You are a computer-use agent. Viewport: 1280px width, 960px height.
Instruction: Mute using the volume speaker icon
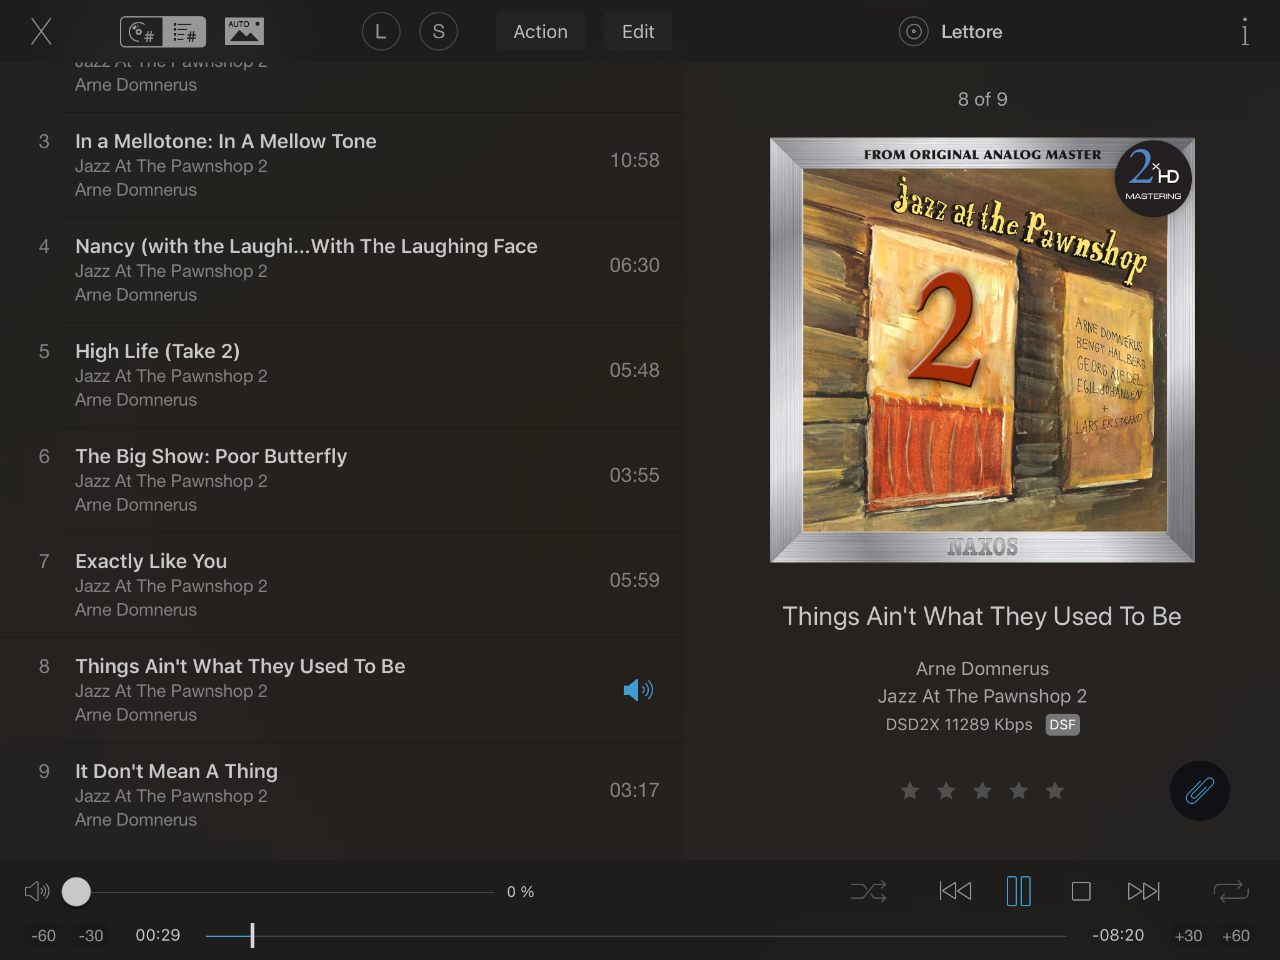coord(37,891)
